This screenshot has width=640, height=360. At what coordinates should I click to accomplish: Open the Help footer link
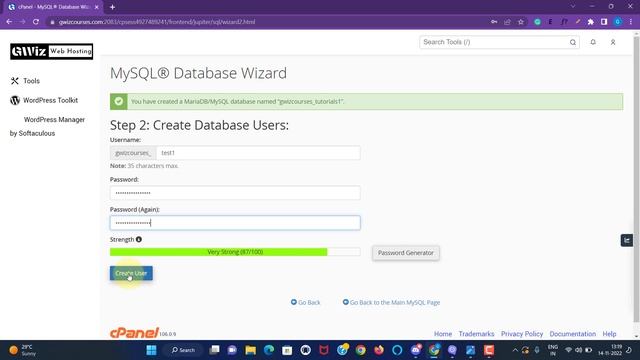coord(609,334)
